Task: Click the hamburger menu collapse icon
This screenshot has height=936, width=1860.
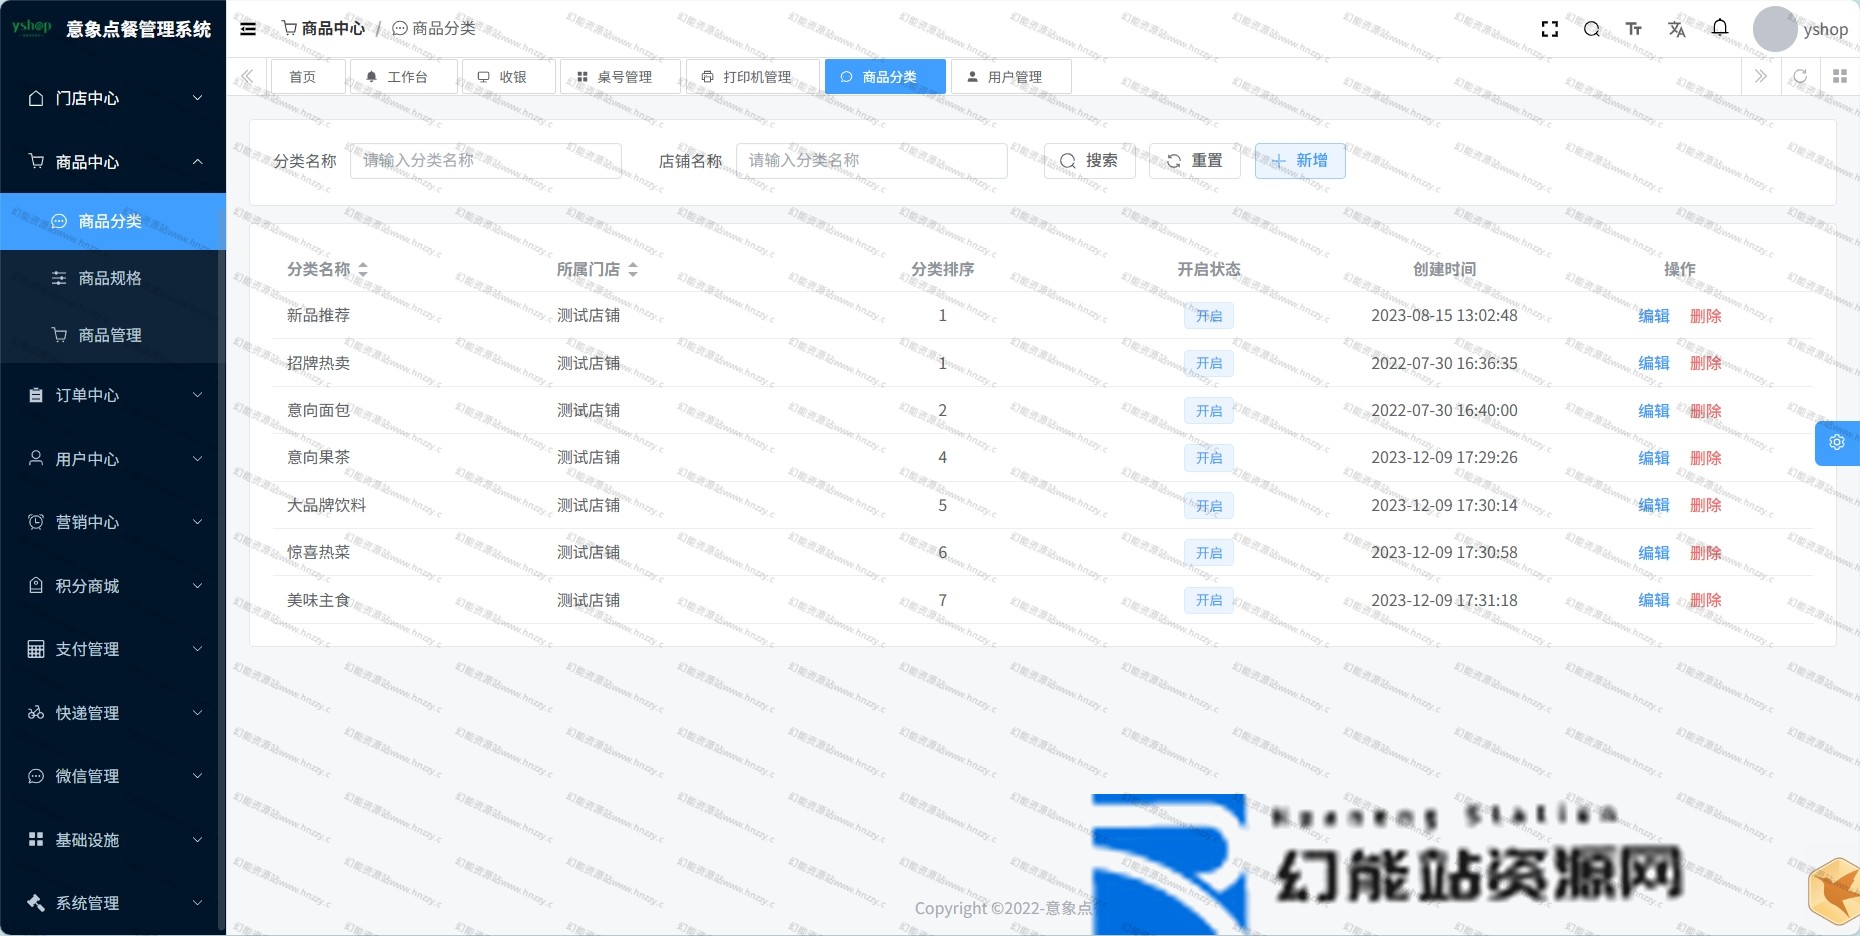Action: click(248, 29)
